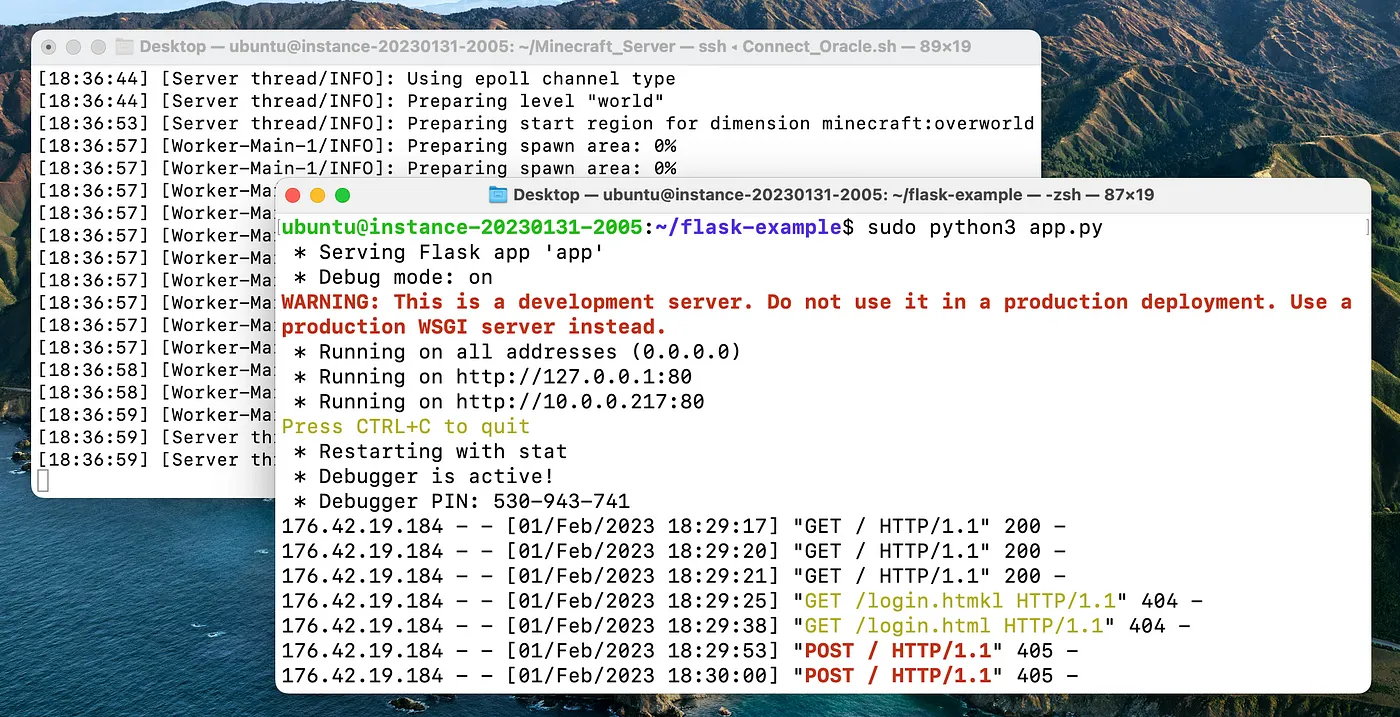Select the flask-example window title text
The height and width of the screenshot is (717, 1400).
(x=834, y=195)
